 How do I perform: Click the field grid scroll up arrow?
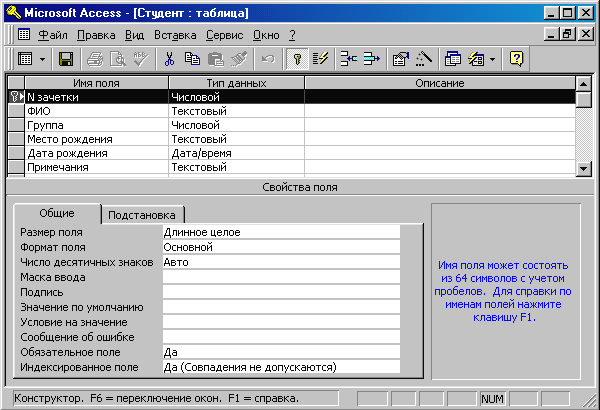tap(584, 83)
